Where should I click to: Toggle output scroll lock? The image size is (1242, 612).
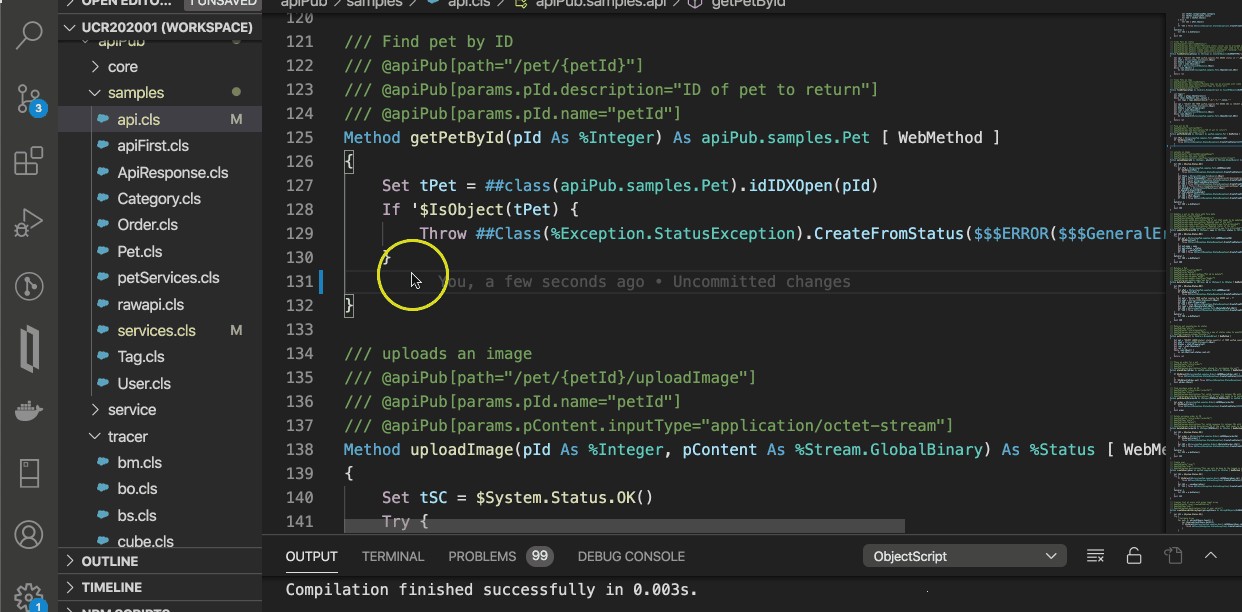point(1133,556)
